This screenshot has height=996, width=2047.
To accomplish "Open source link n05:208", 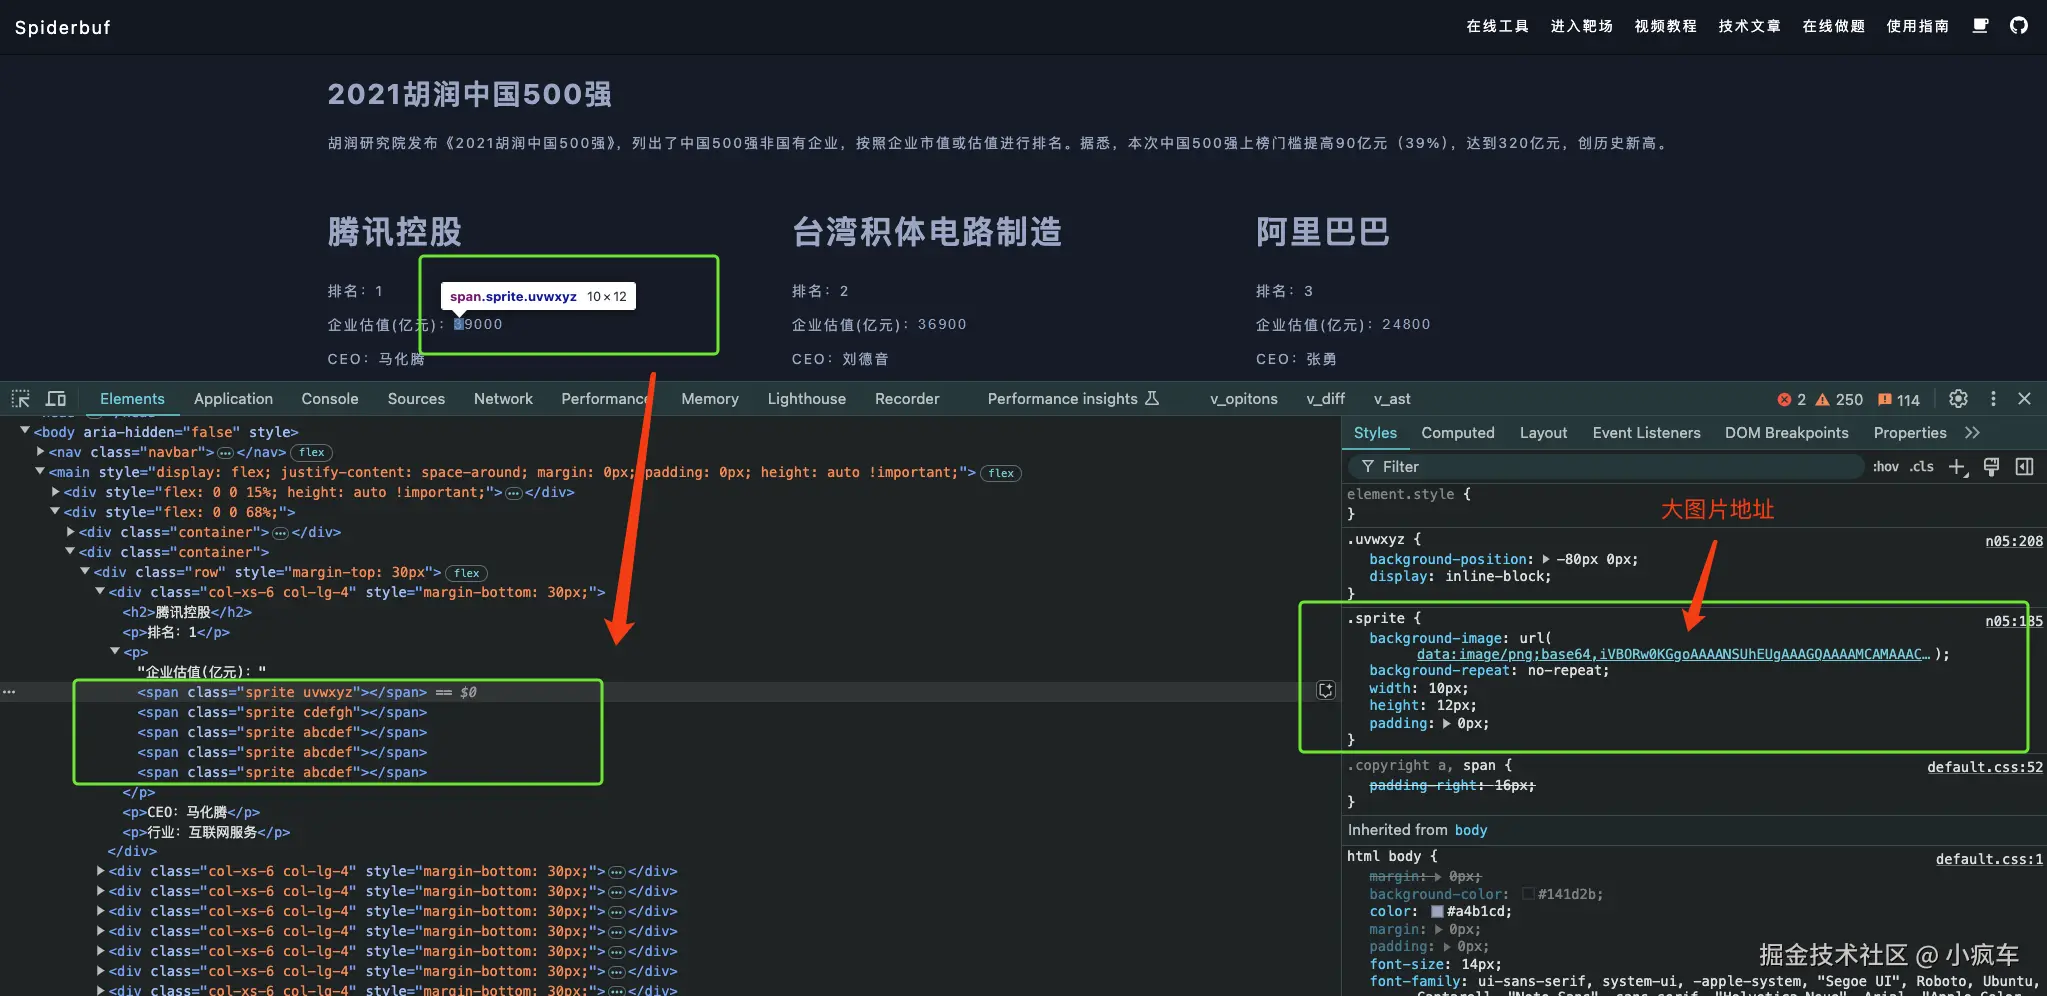I will [2014, 542].
